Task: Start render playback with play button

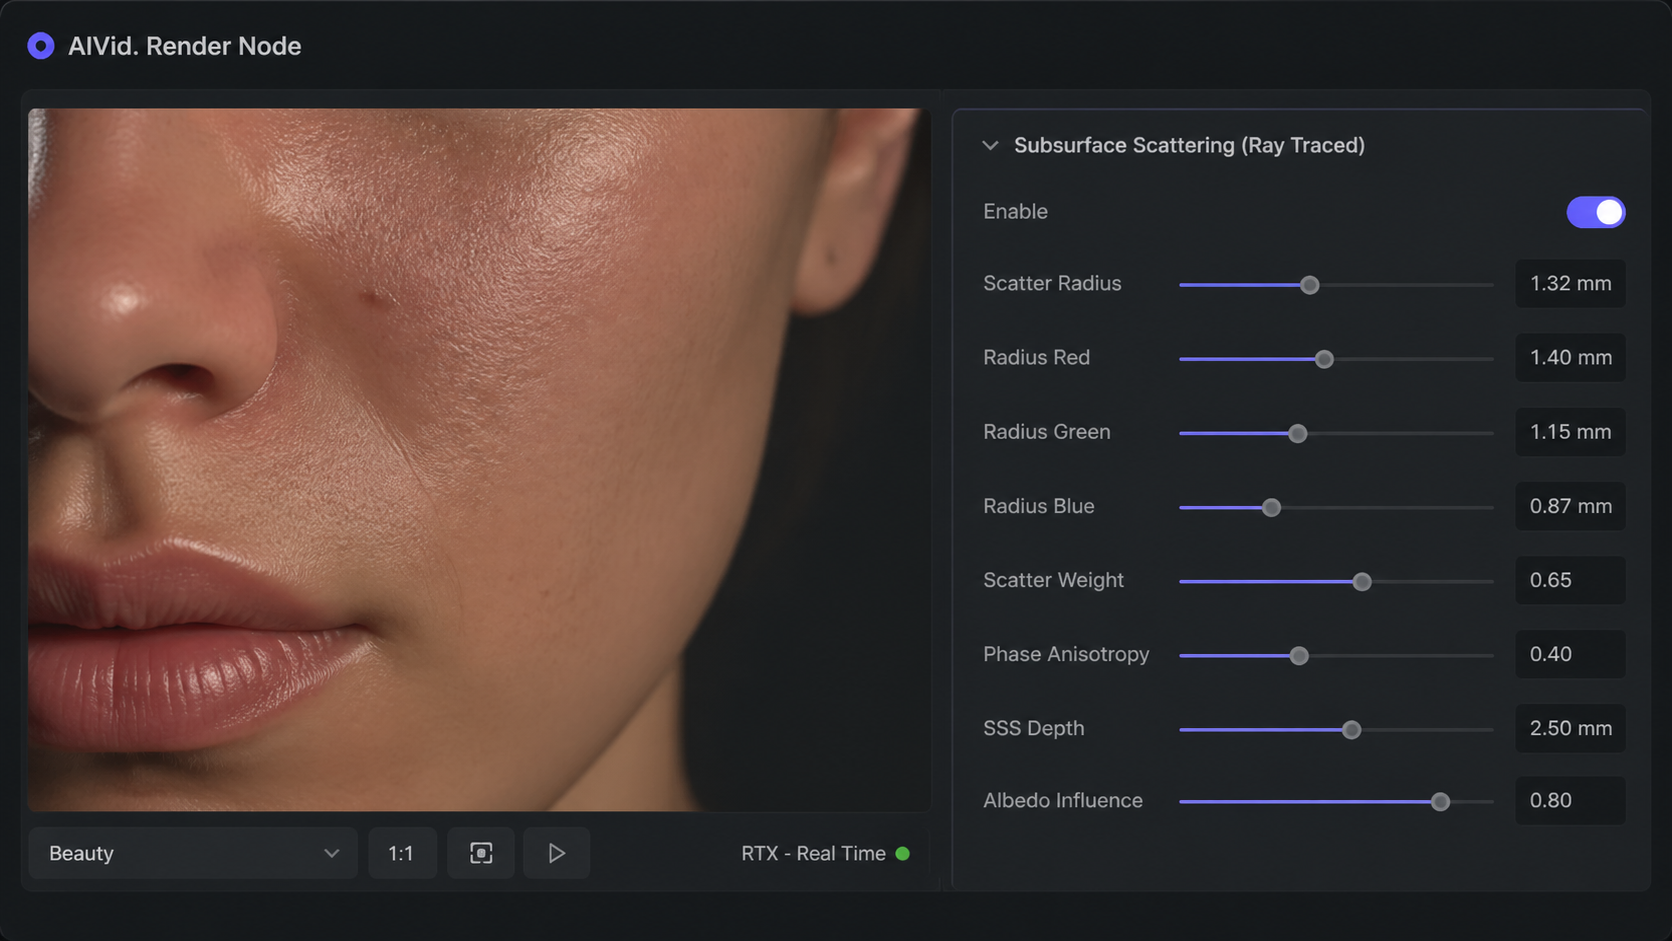Action: tap(556, 853)
